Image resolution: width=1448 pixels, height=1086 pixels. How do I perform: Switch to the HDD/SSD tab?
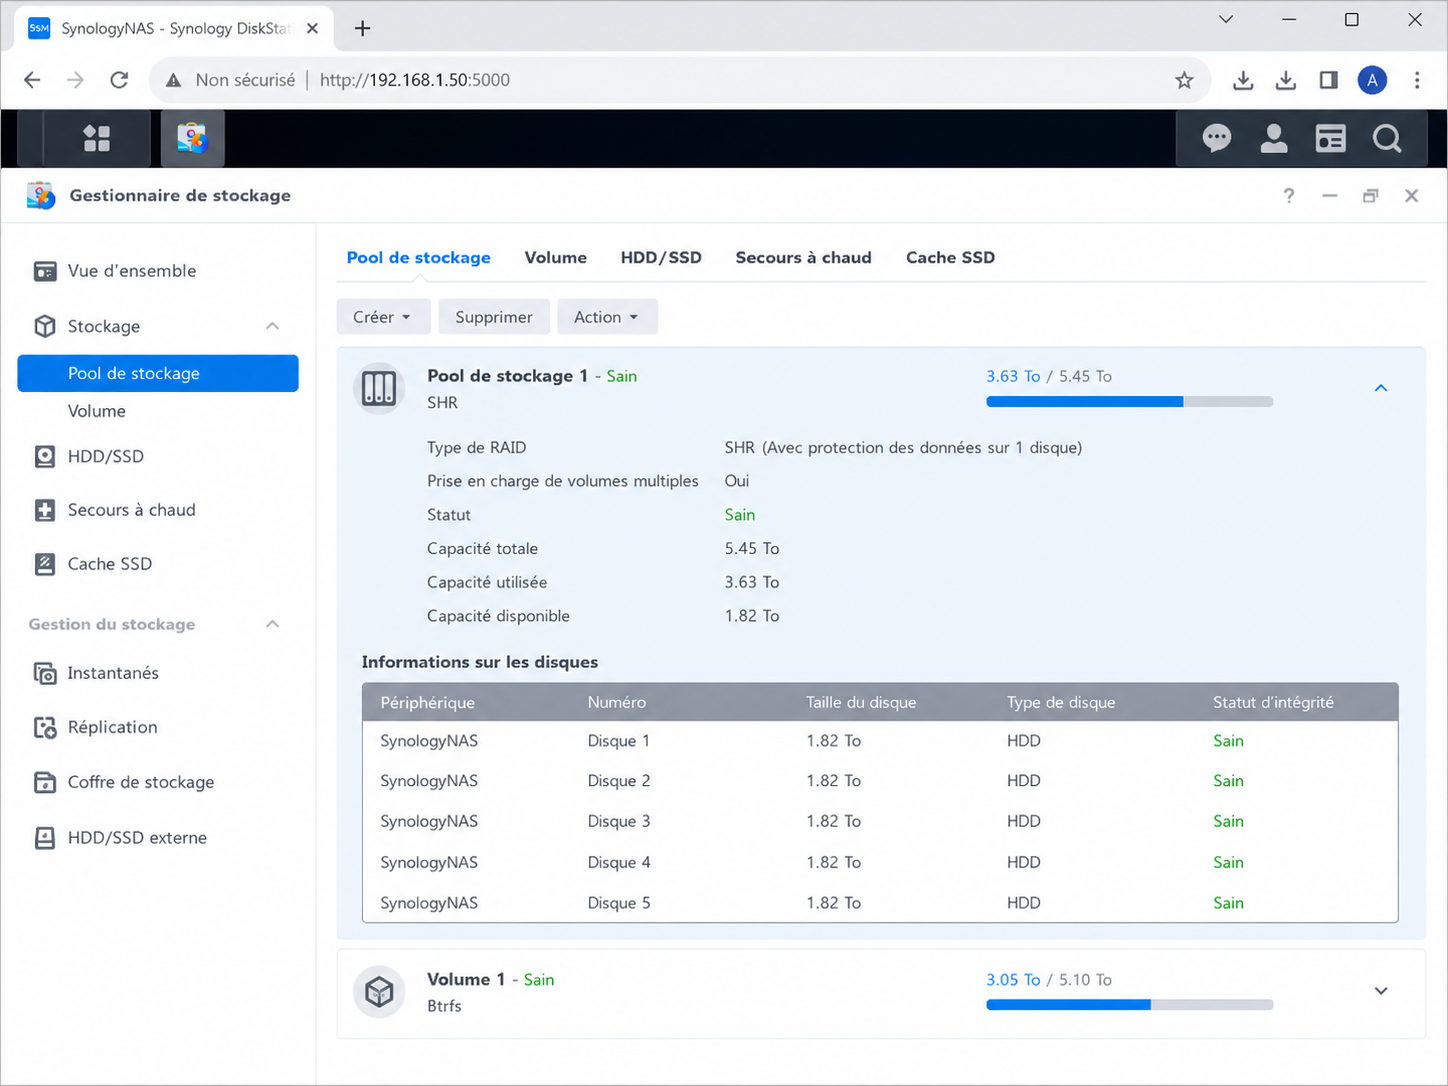point(661,258)
